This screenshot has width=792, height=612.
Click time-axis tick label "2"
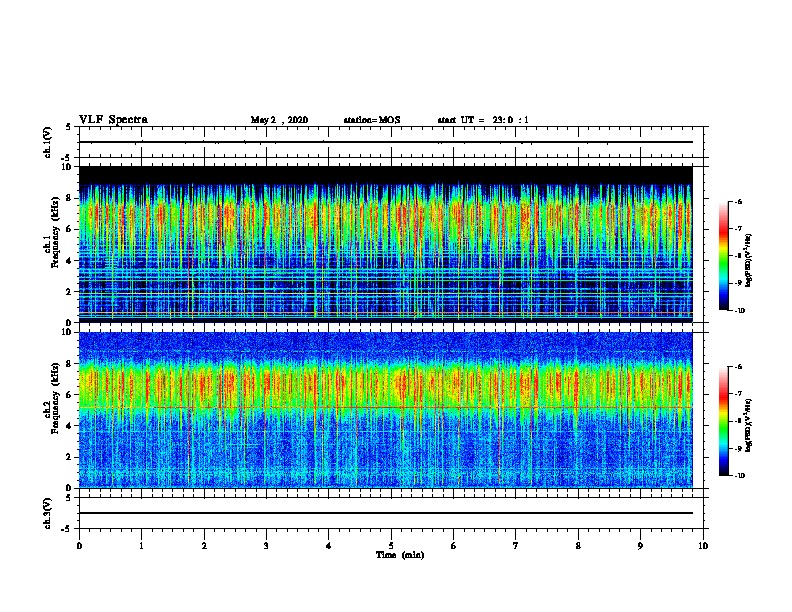point(204,545)
